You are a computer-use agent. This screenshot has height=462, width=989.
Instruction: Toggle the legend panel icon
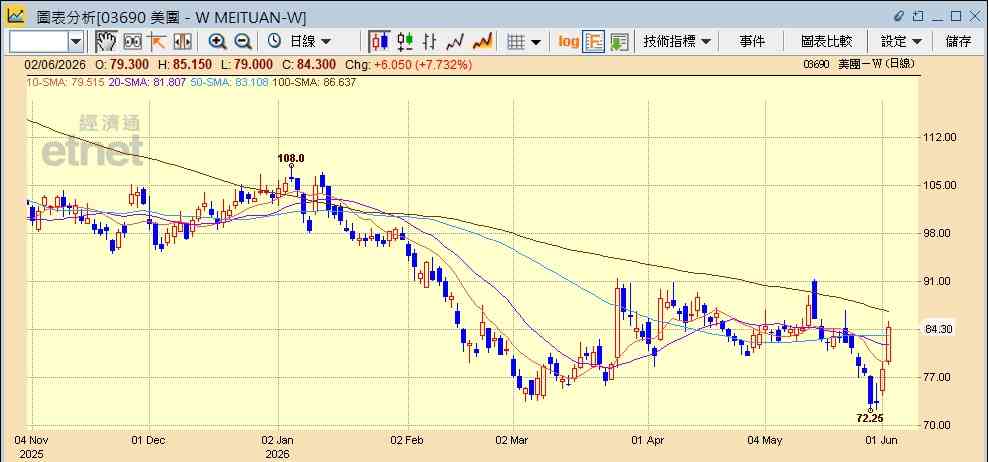pos(594,42)
